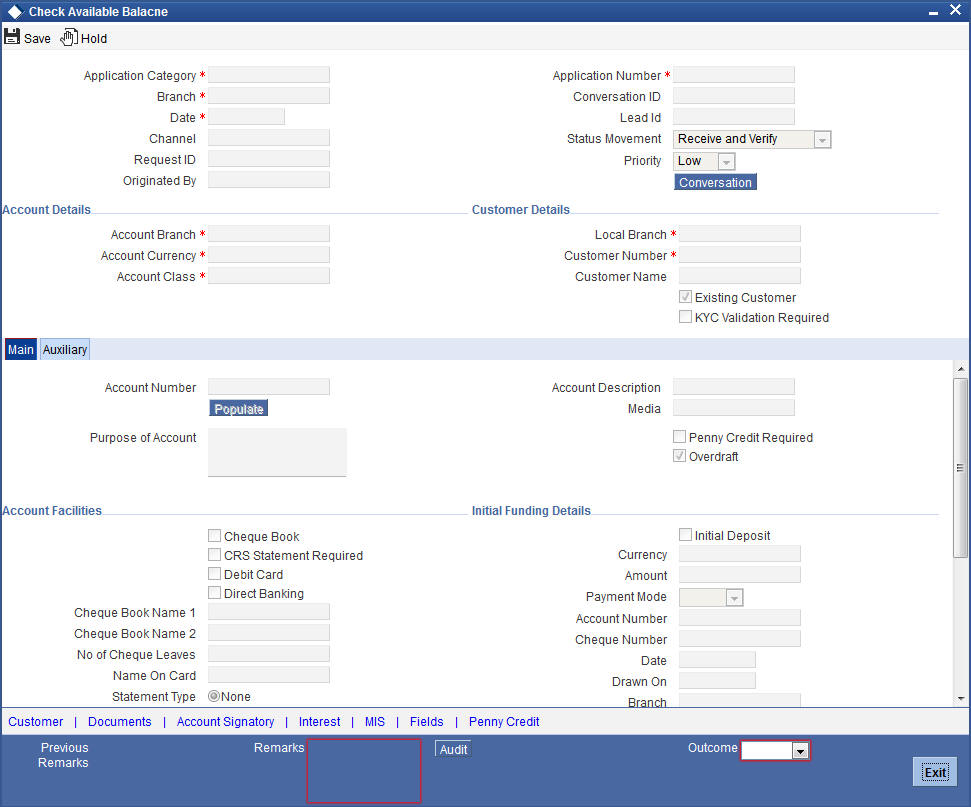Enable the Cheque Book facility checkbox

[x=214, y=536]
